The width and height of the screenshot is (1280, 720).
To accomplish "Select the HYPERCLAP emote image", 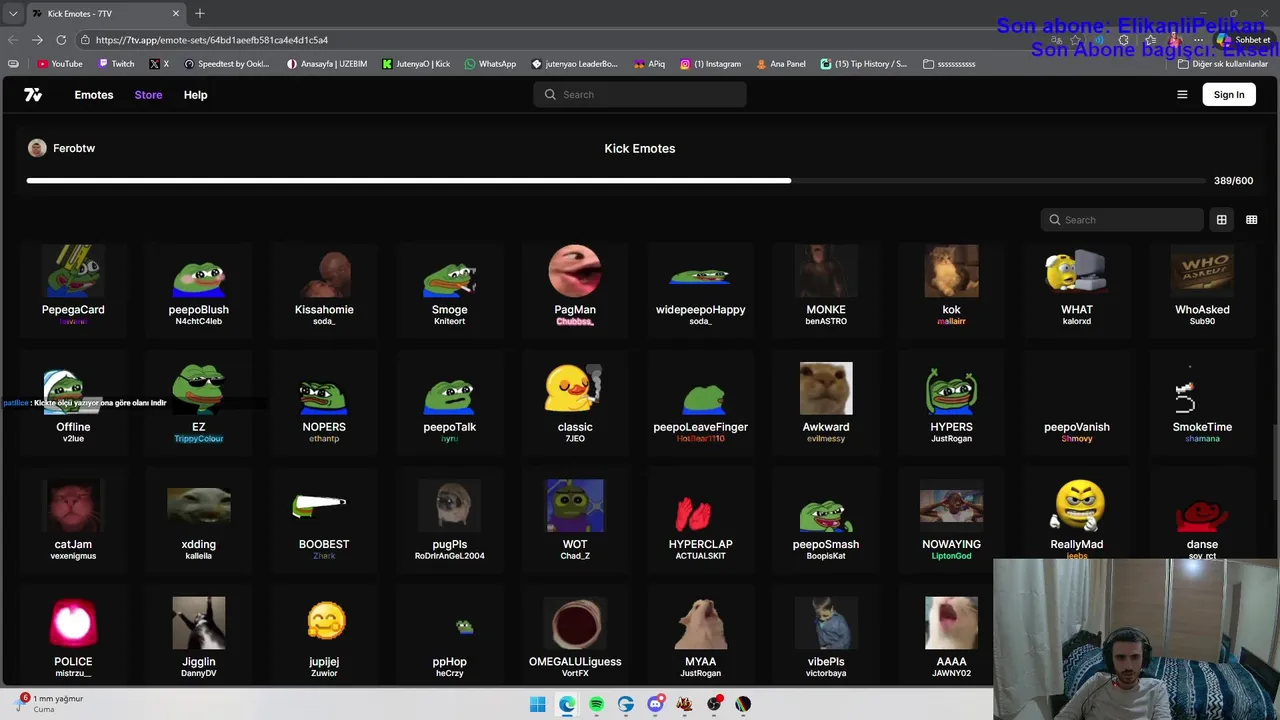I will click(692, 513).
